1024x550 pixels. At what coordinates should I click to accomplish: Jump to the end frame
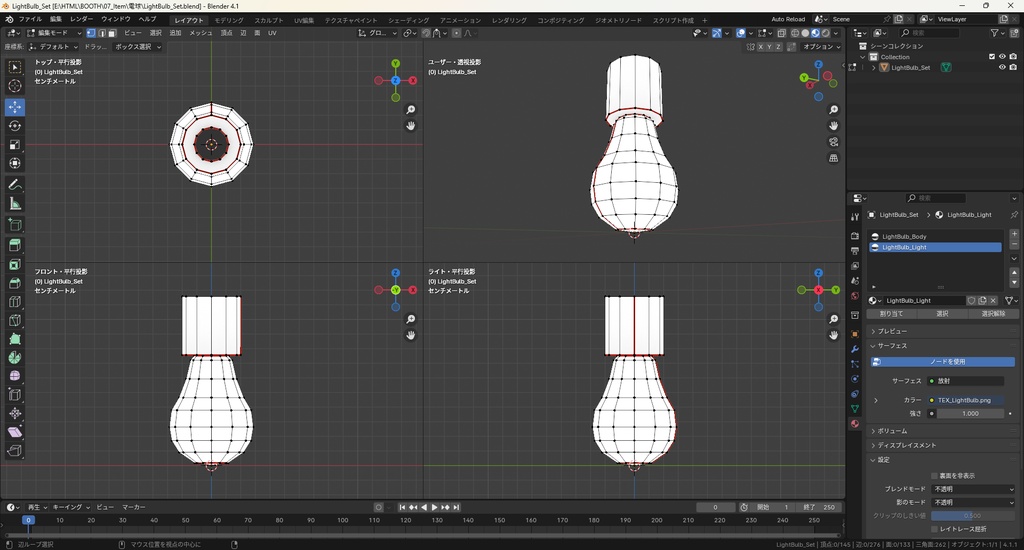pyautogui.click(x=456, y=508)
